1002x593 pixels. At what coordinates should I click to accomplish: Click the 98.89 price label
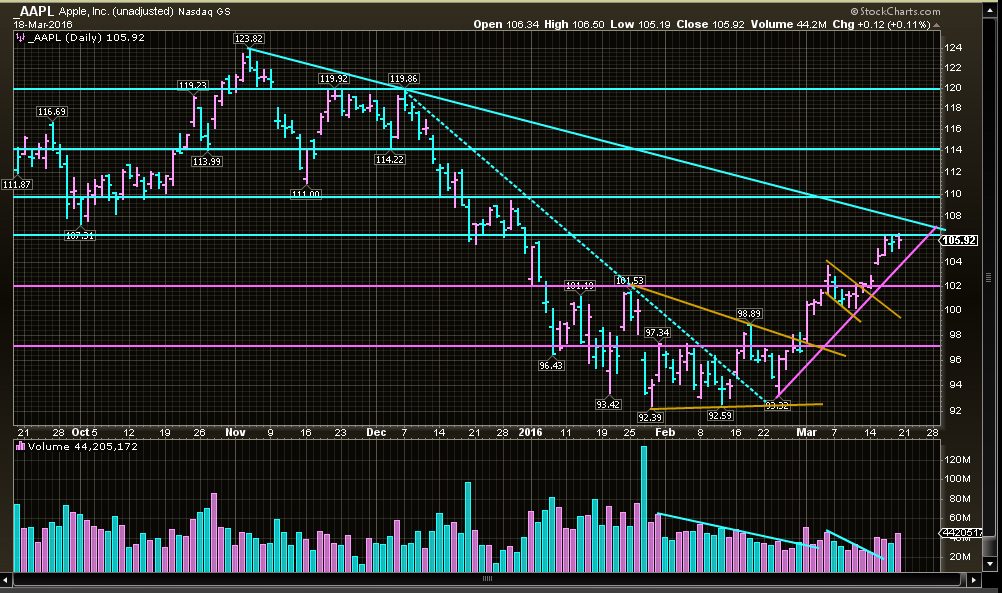point(749,313)
